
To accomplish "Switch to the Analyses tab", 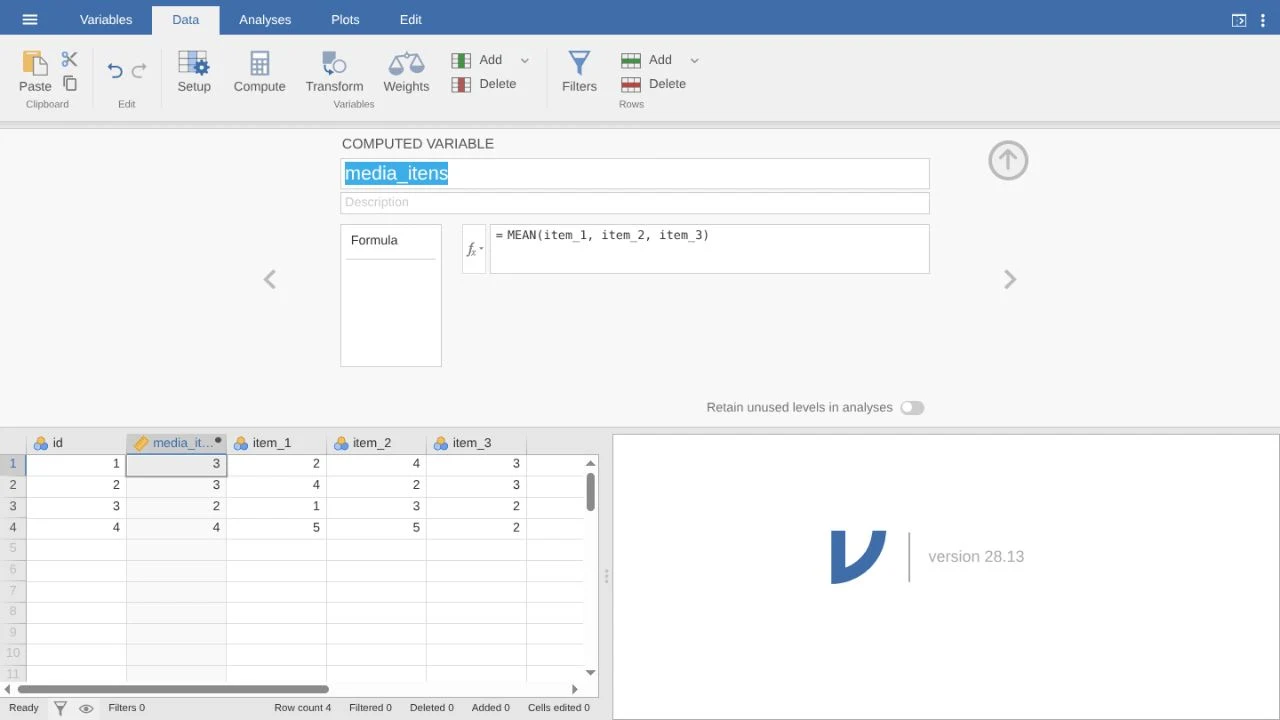I will tap(265, 20).
